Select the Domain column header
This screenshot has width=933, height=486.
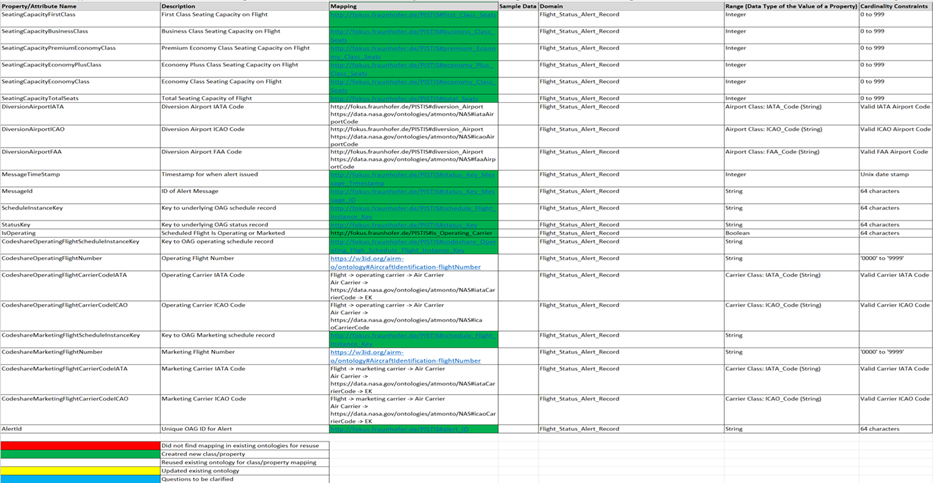631,6
